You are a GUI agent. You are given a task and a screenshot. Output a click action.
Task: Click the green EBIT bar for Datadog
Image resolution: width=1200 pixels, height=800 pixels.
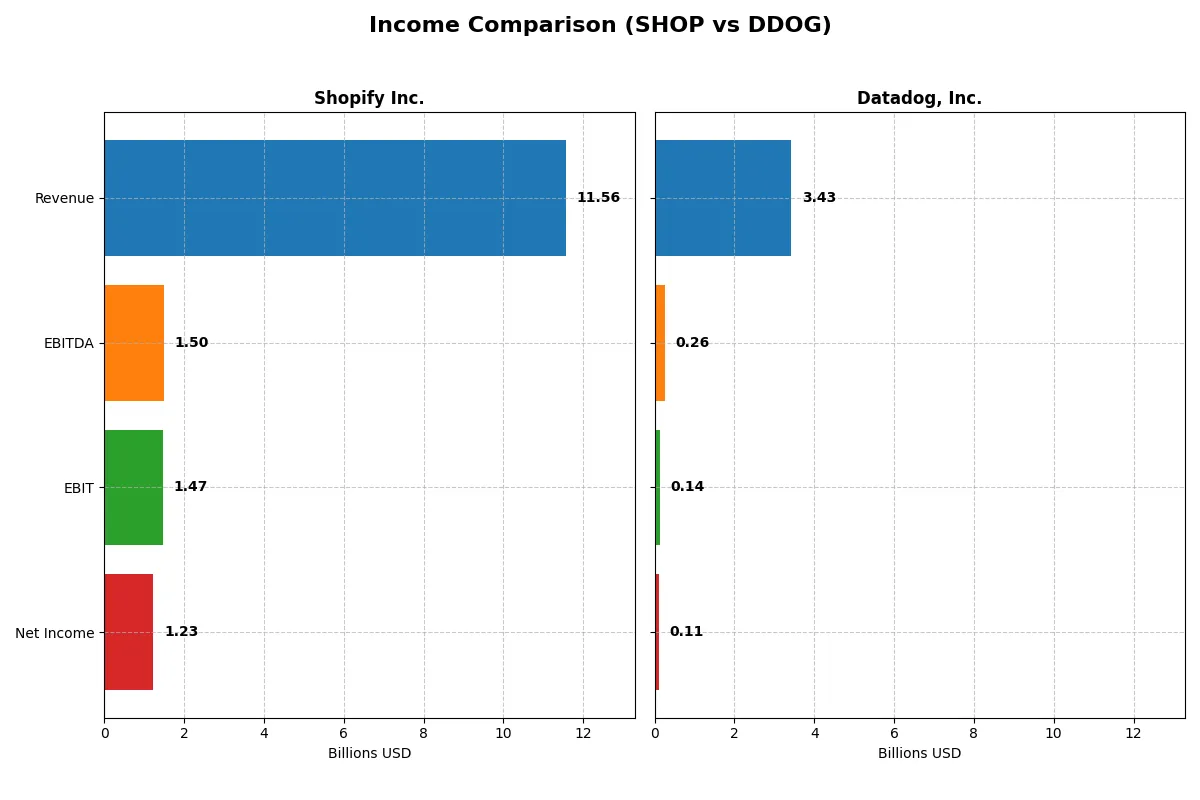(x=658, y=487)
